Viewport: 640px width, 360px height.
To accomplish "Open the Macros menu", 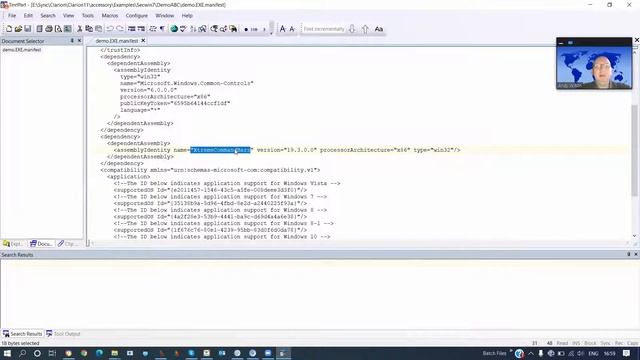I will coord(110,16).
